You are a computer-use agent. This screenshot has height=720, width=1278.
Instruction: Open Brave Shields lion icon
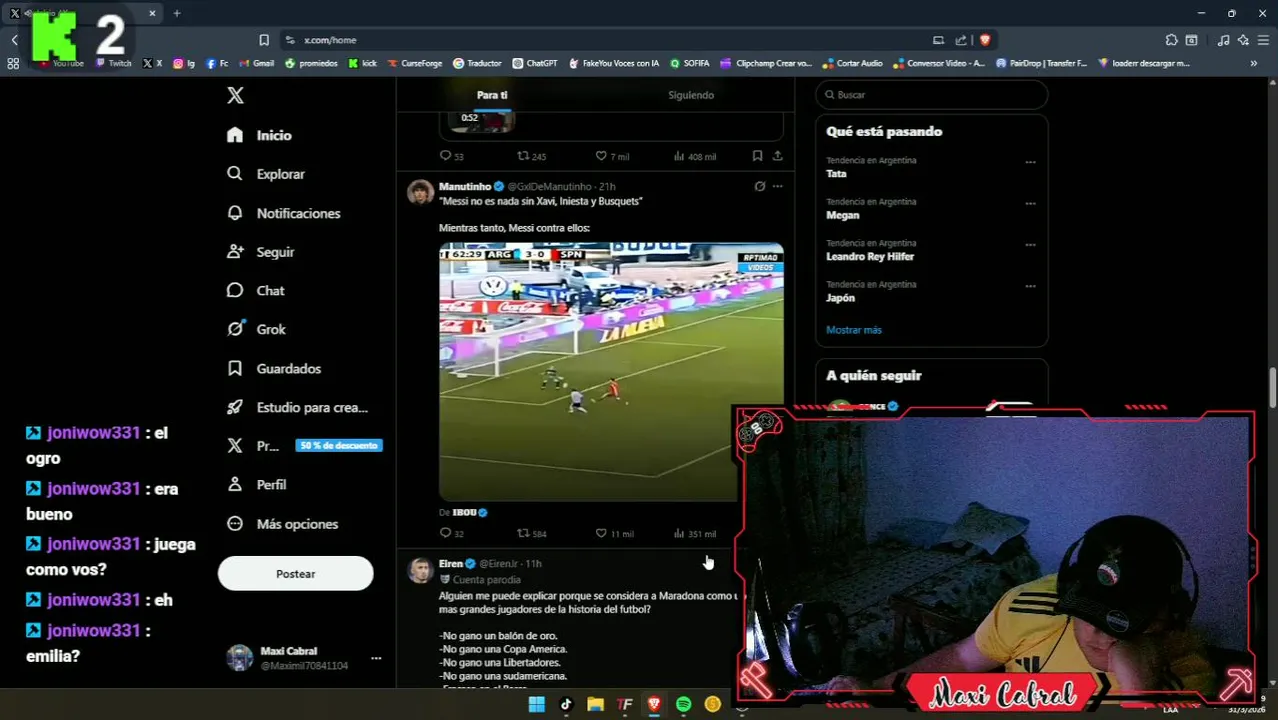(x=985, y=40)
